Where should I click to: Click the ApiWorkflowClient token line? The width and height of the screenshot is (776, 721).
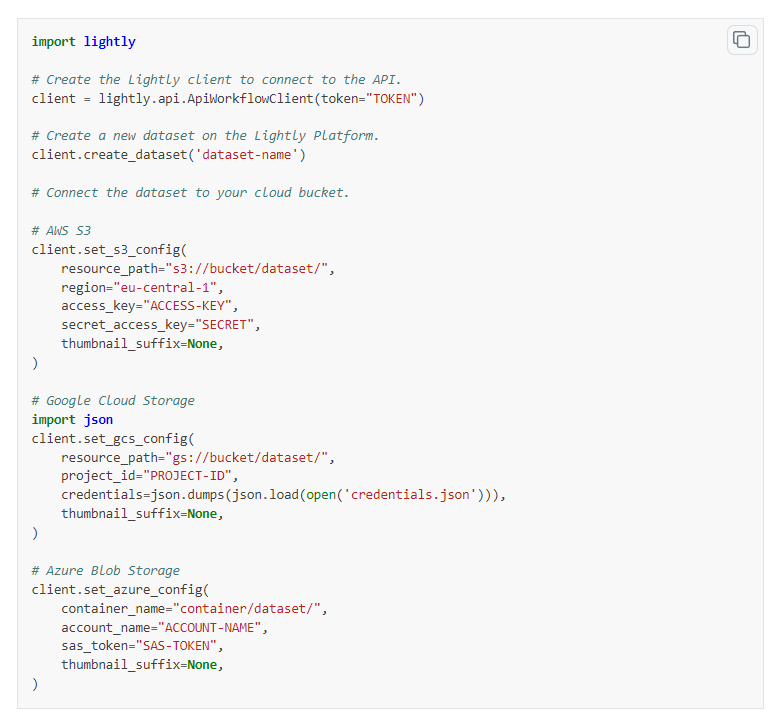[228, 98]
